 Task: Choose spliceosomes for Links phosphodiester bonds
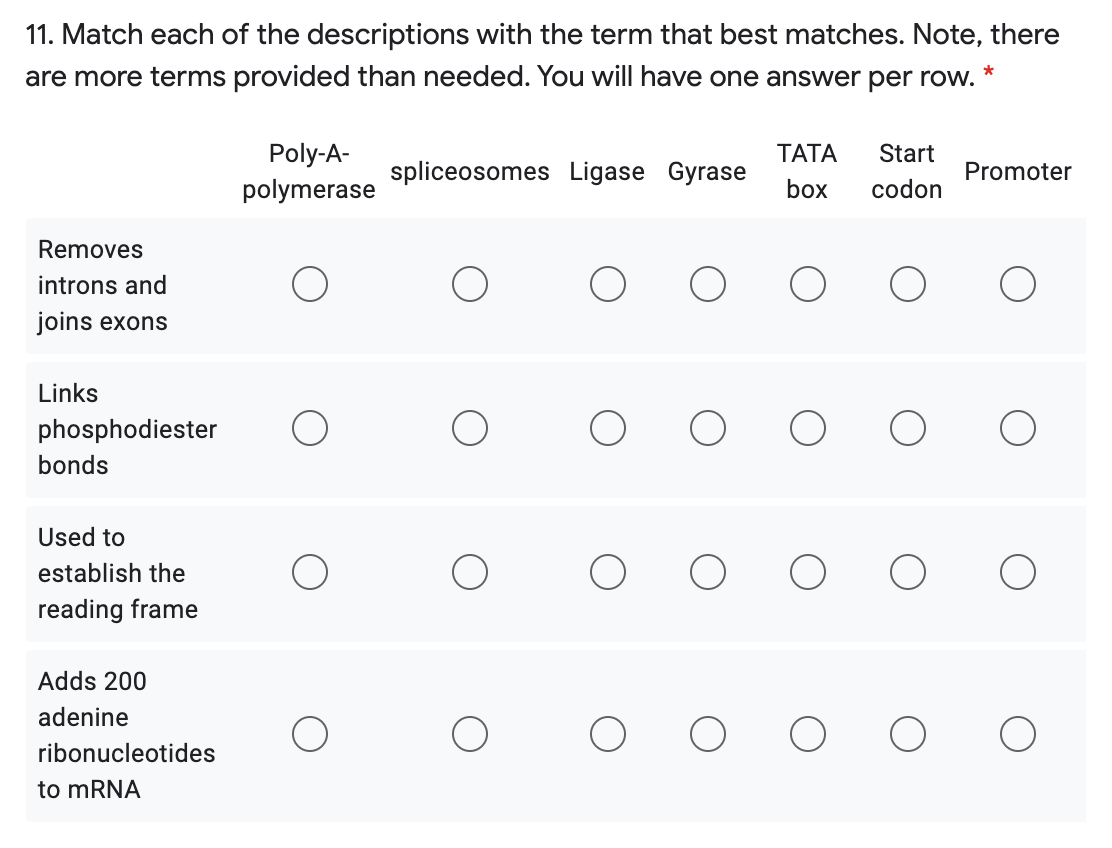coord(469,428)
